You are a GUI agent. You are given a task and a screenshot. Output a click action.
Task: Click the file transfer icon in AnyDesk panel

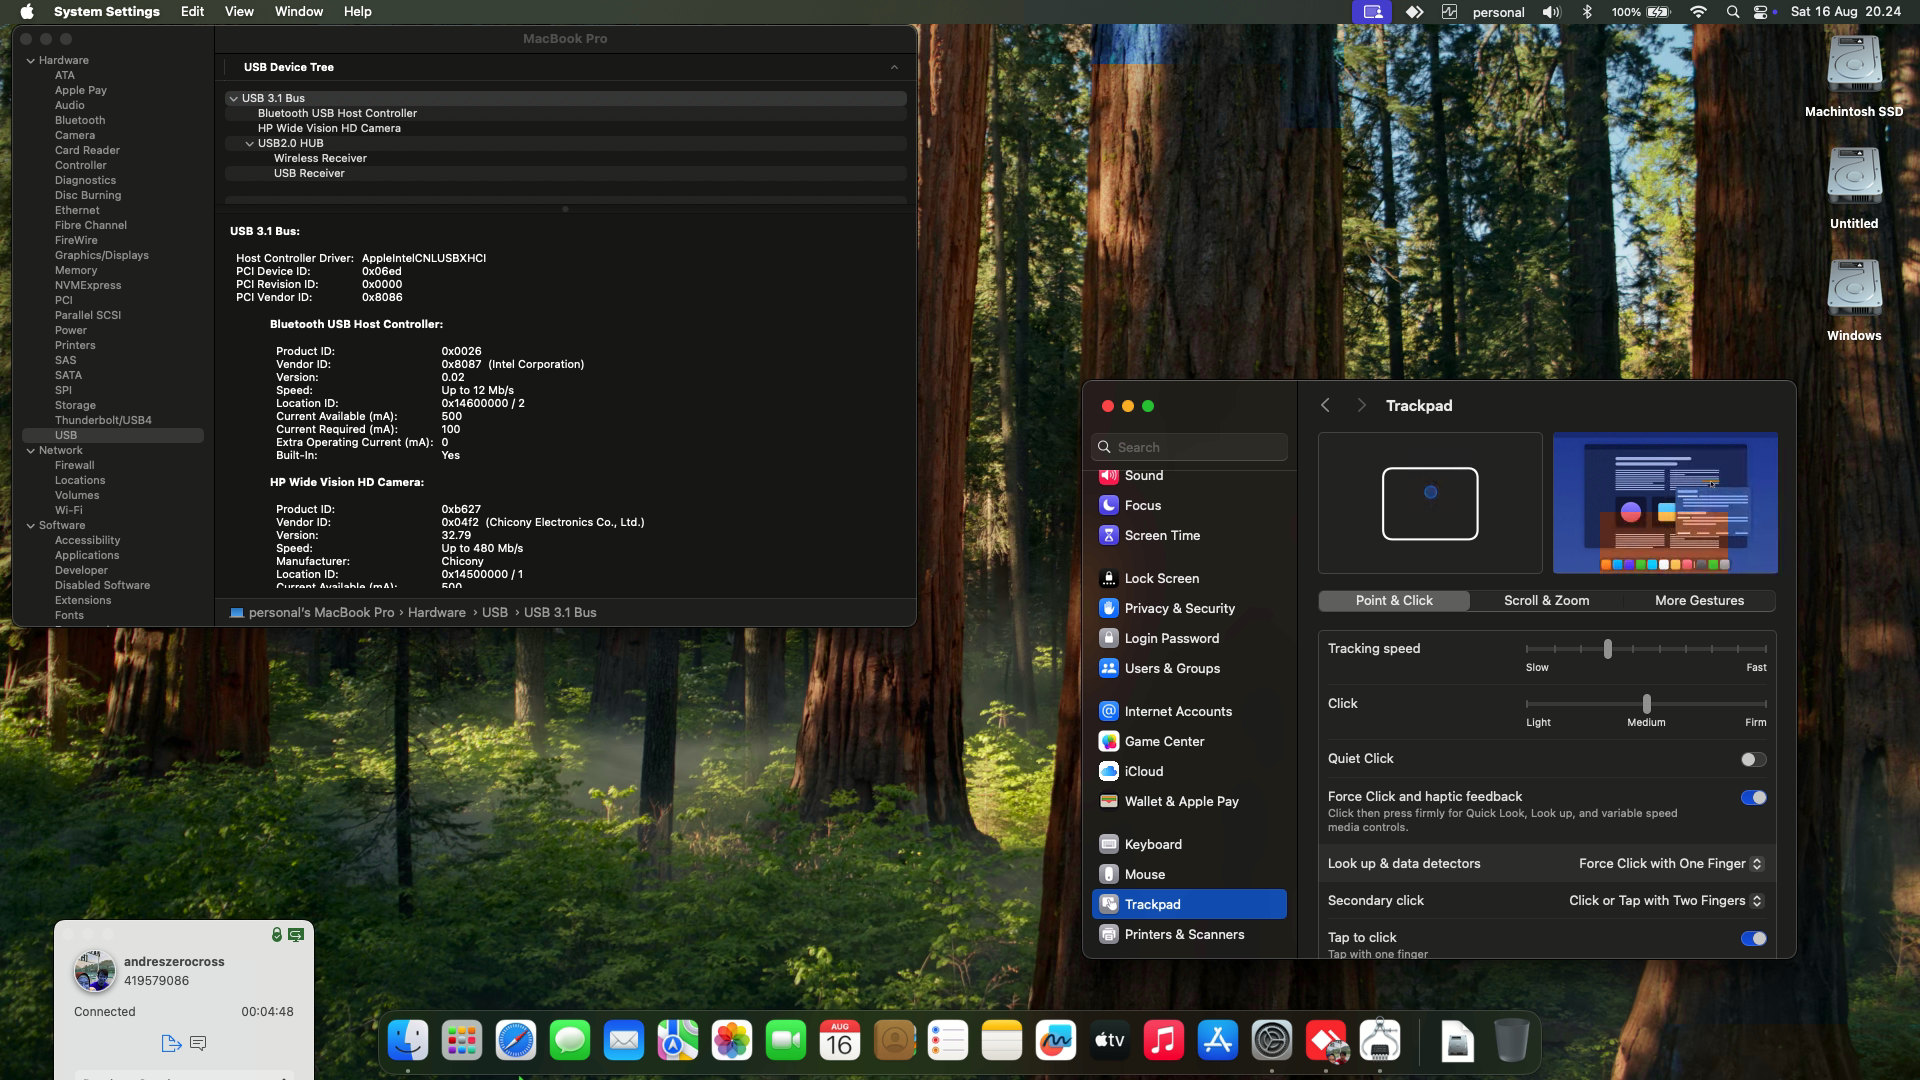click(171, 1043)
